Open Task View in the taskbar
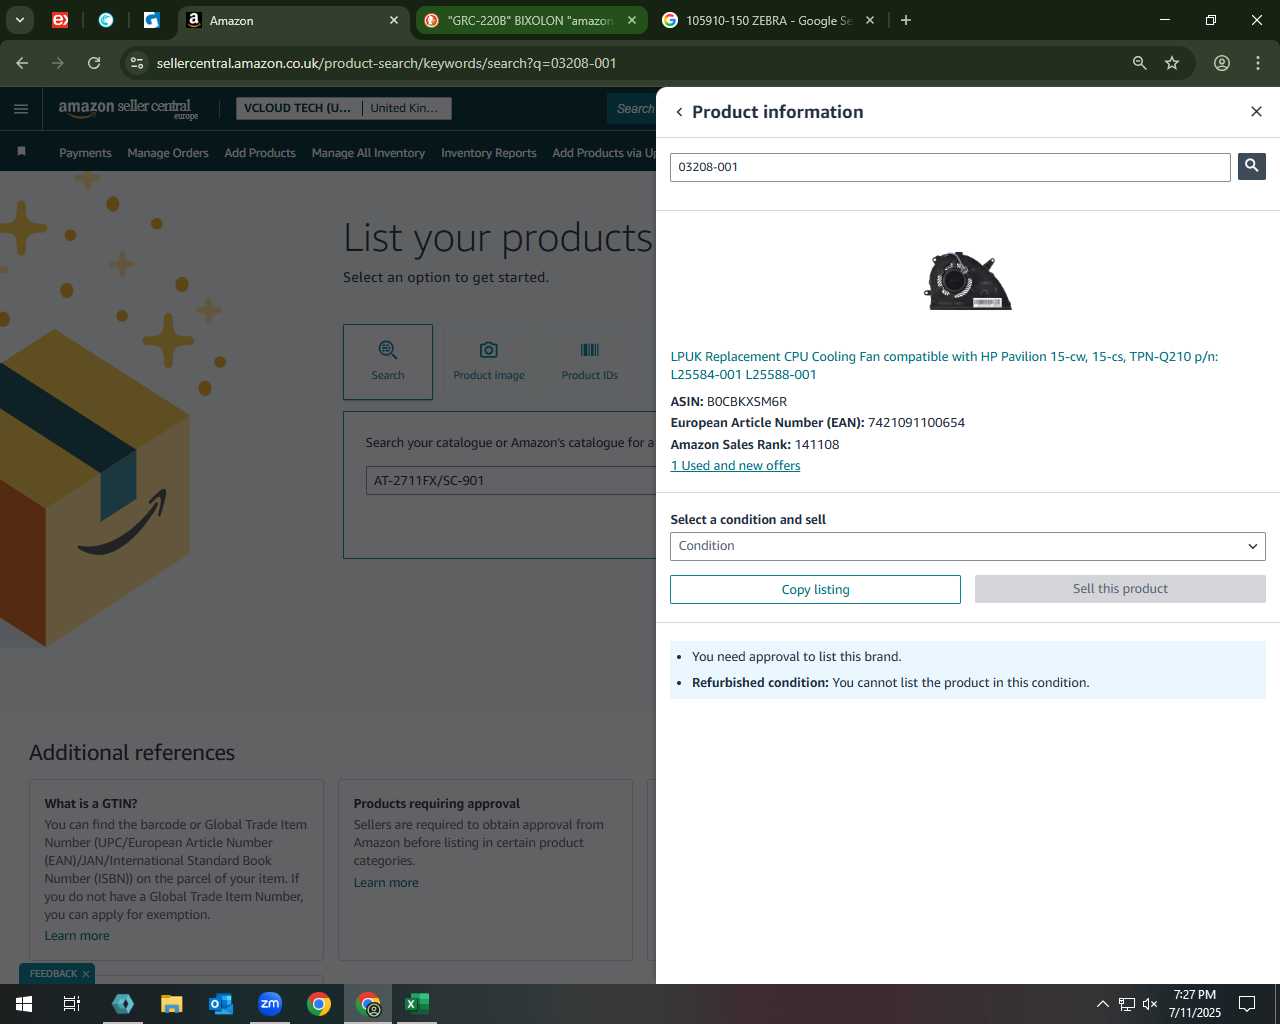 72,1004
